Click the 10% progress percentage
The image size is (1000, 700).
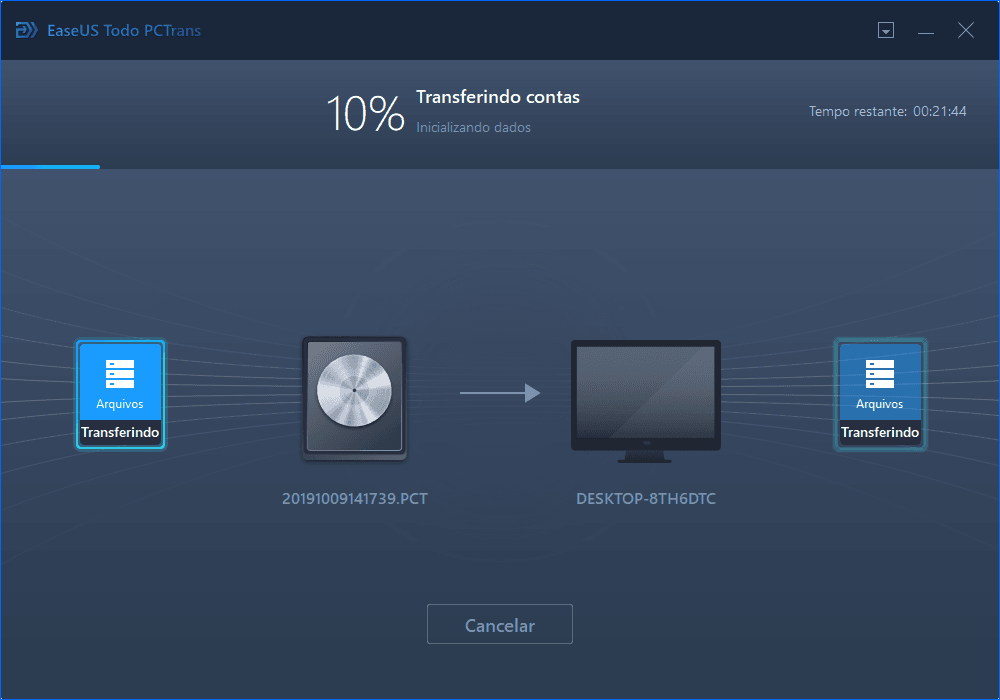pos(365,113)
